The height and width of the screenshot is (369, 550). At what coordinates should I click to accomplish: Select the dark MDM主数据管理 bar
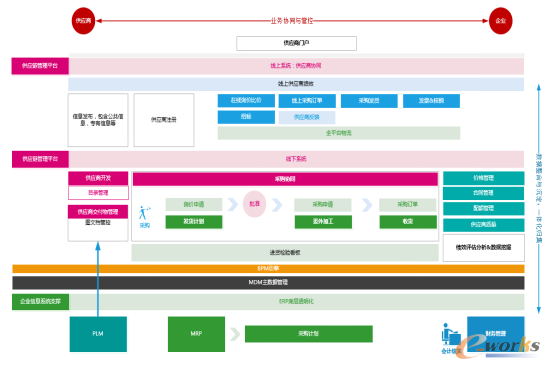click(268, 283)
